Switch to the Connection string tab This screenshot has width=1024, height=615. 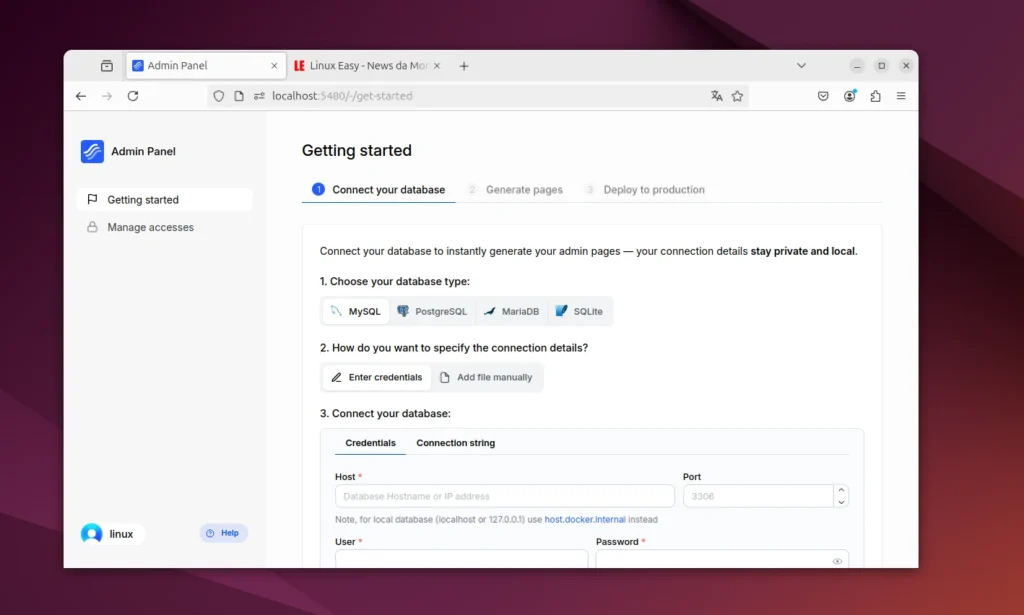pyautogui.click(x=455, y=443)
